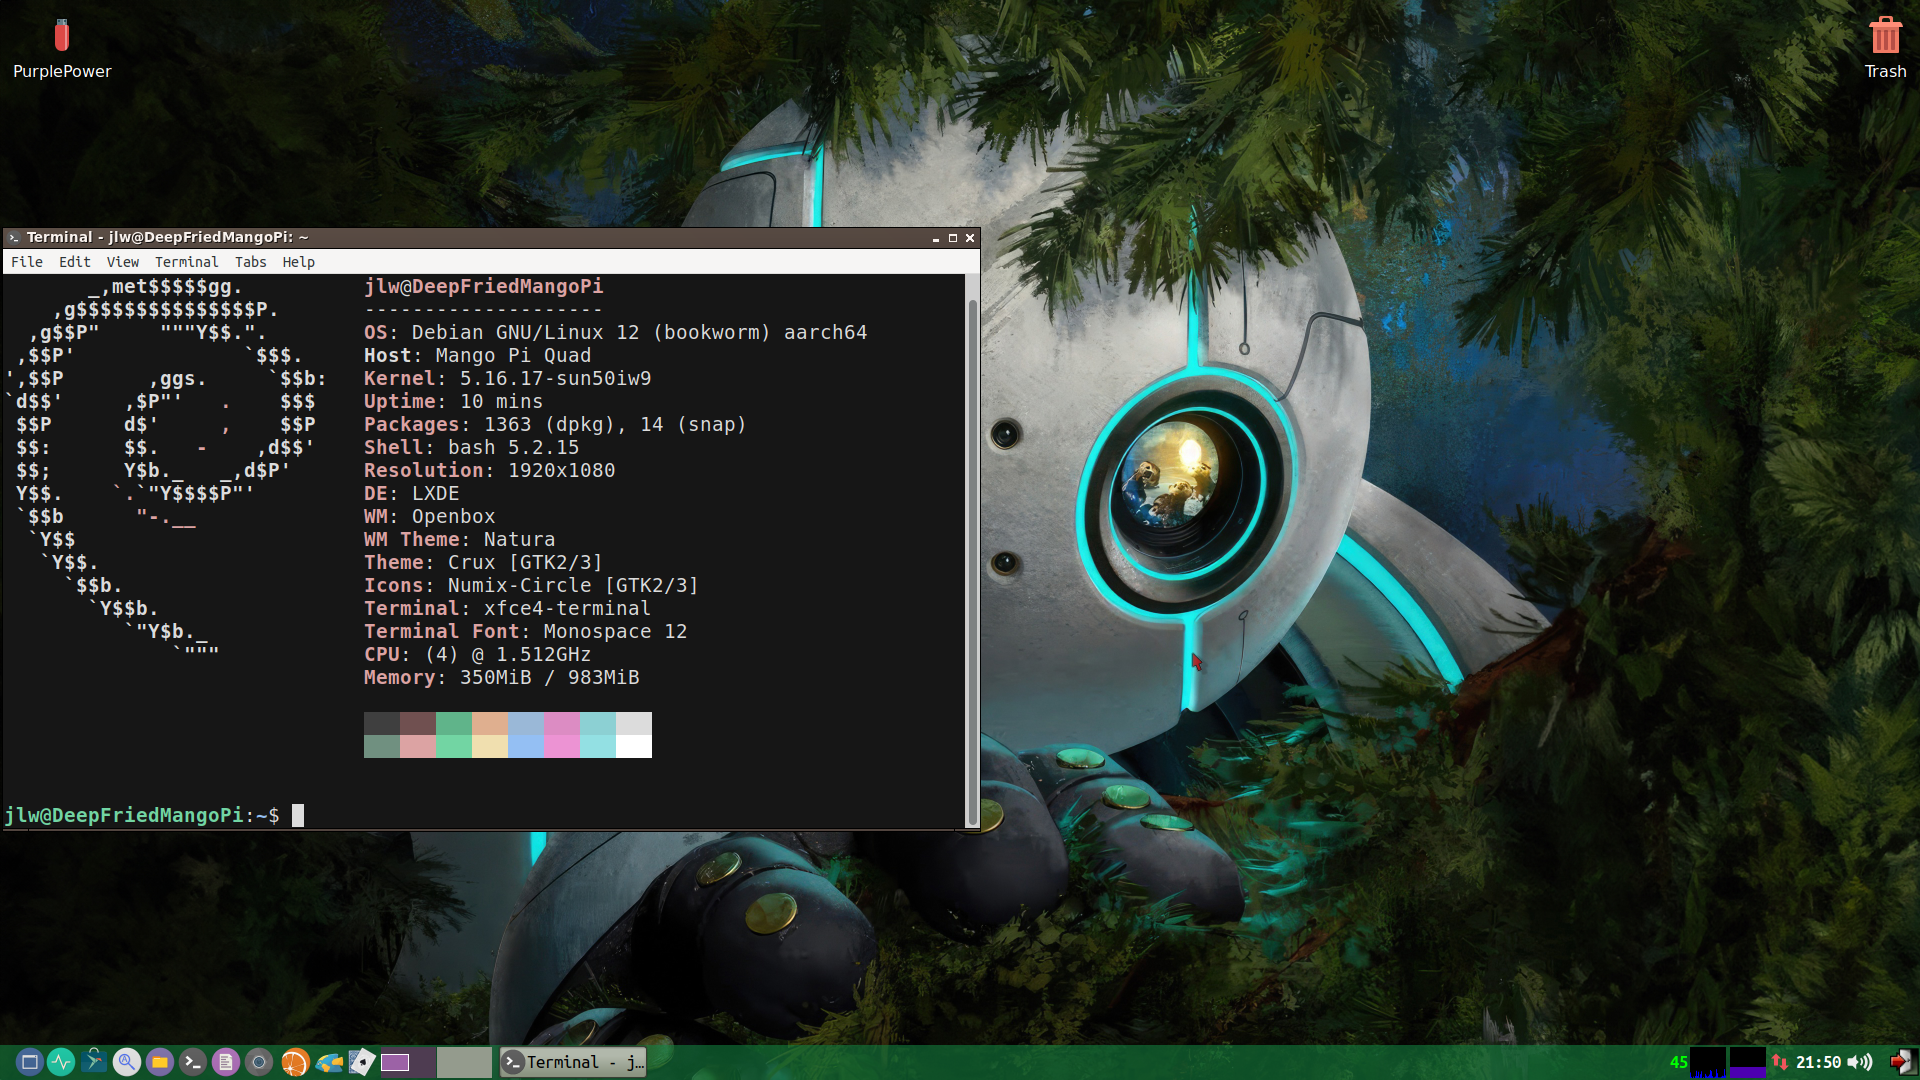The width and height of the screenshot is (1920, 1080).
Task: Switch to the first workspace in pager
Action: (x=407, y=1062)
